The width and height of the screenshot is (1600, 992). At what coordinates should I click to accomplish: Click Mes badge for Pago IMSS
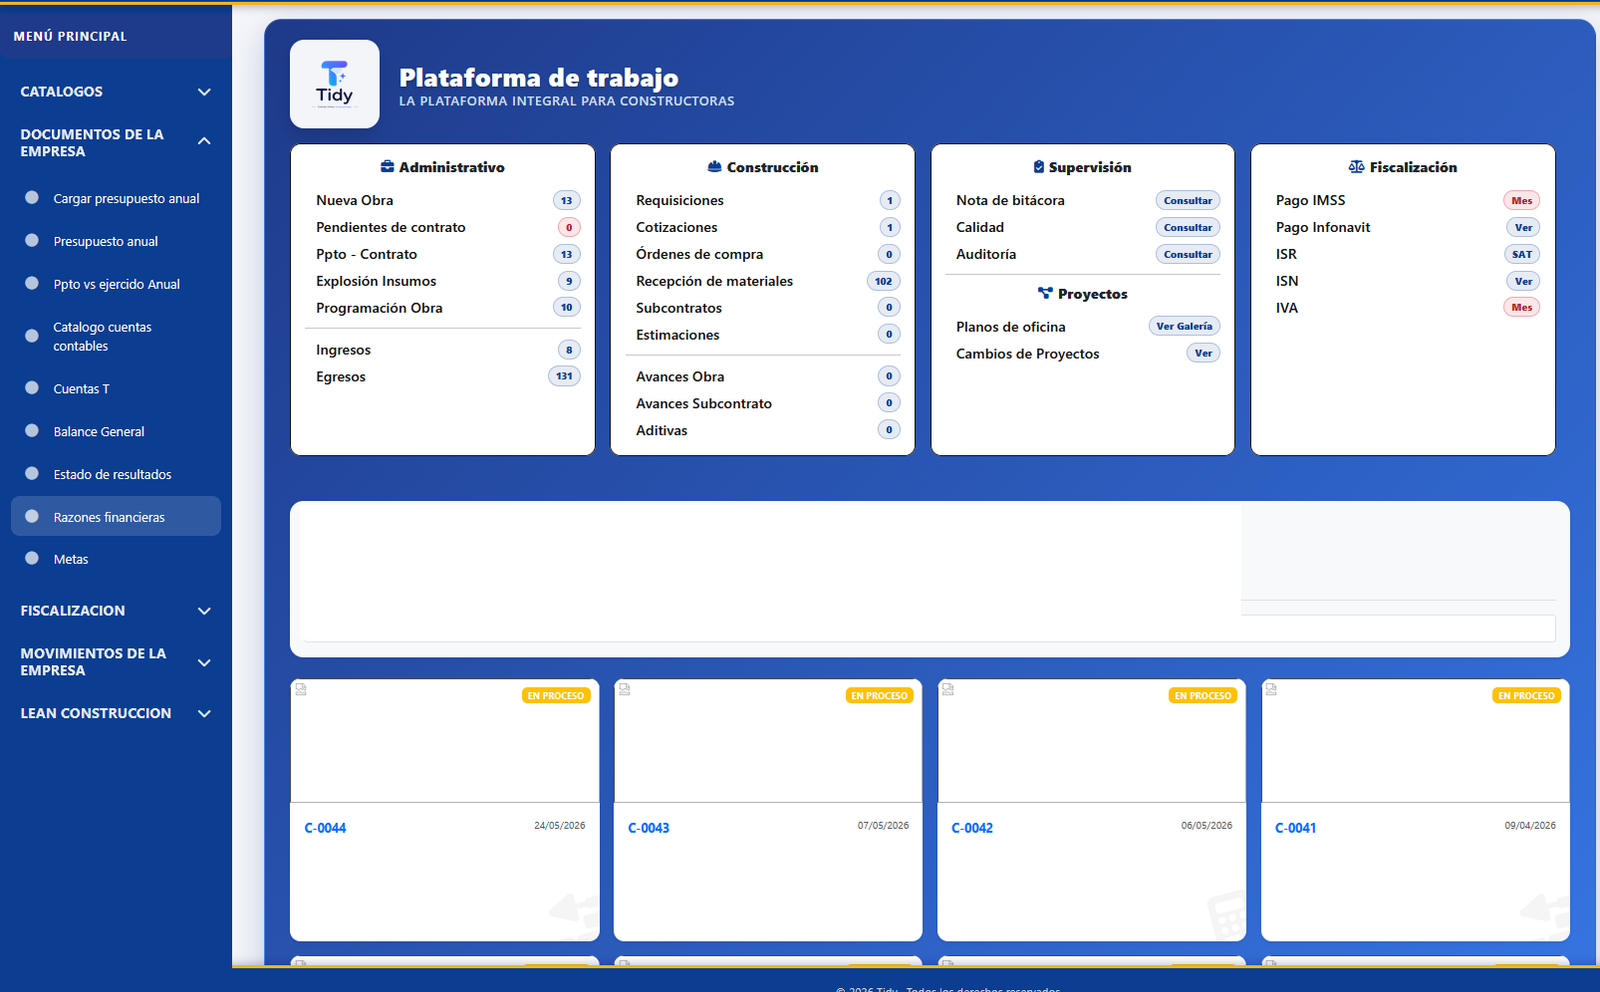point(1522,200)
